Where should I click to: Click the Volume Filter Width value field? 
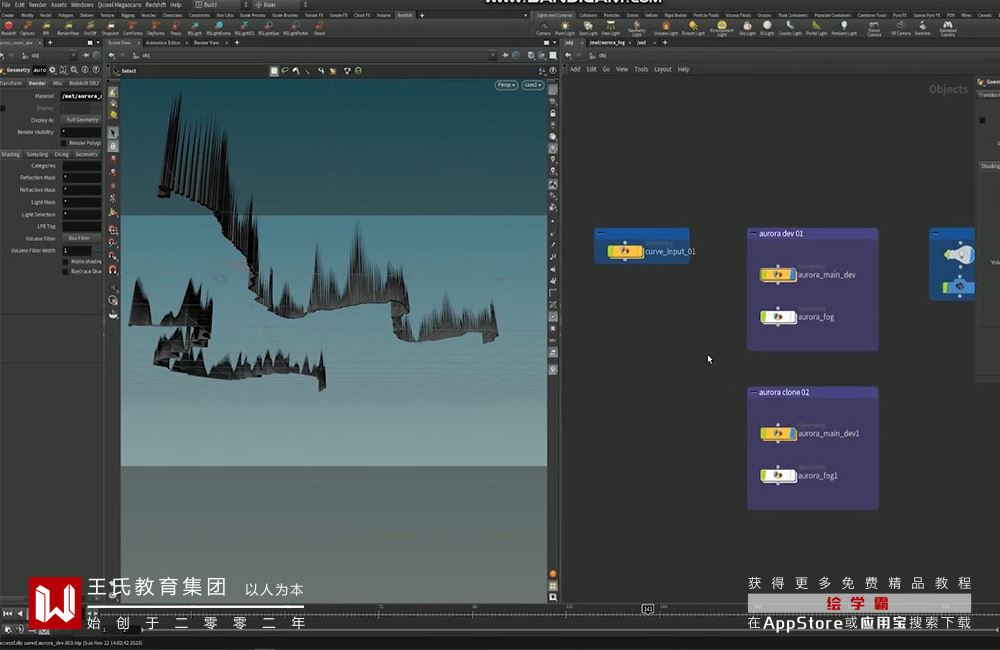click(77, 251)
